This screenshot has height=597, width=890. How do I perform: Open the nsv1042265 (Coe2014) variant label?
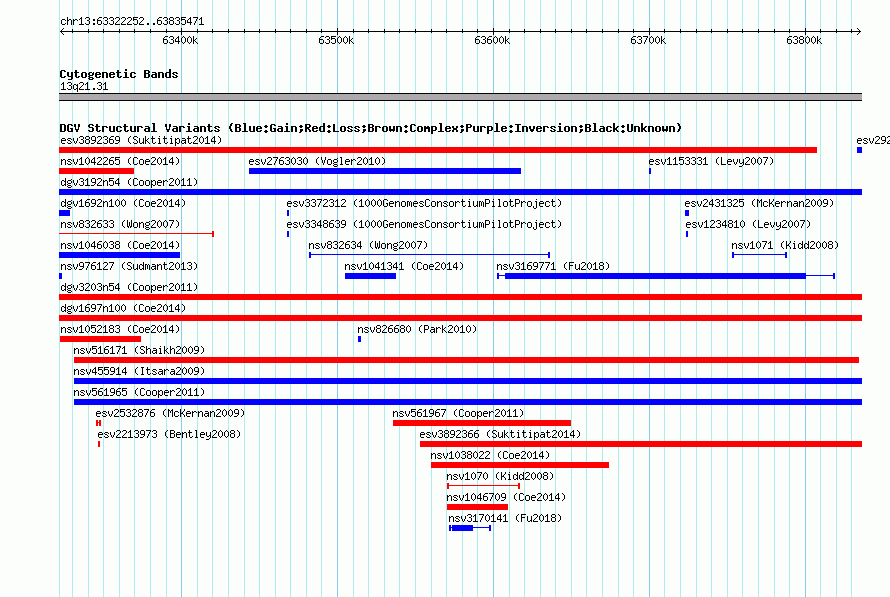coord(120,161)
